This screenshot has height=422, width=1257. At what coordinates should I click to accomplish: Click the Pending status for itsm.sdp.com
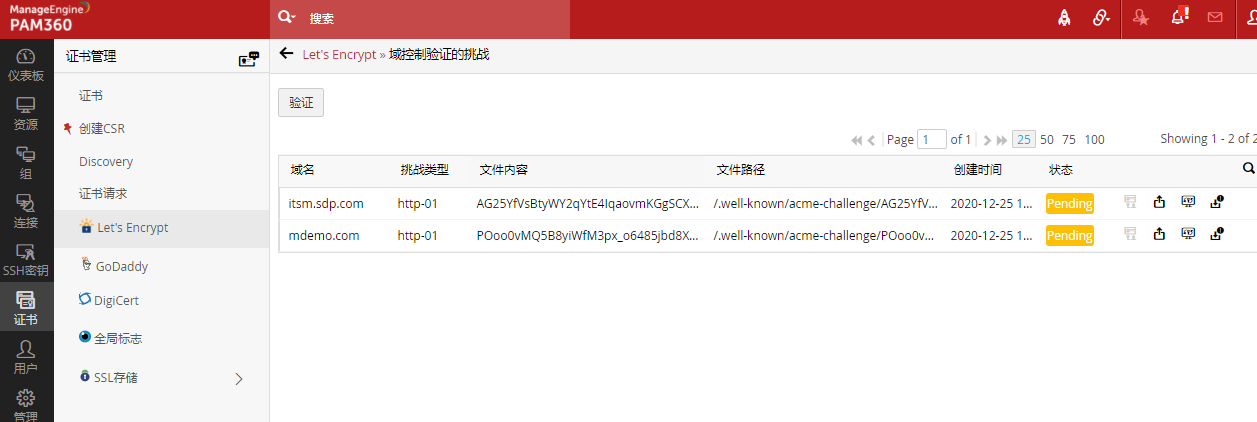click(x=1070, y=204)
